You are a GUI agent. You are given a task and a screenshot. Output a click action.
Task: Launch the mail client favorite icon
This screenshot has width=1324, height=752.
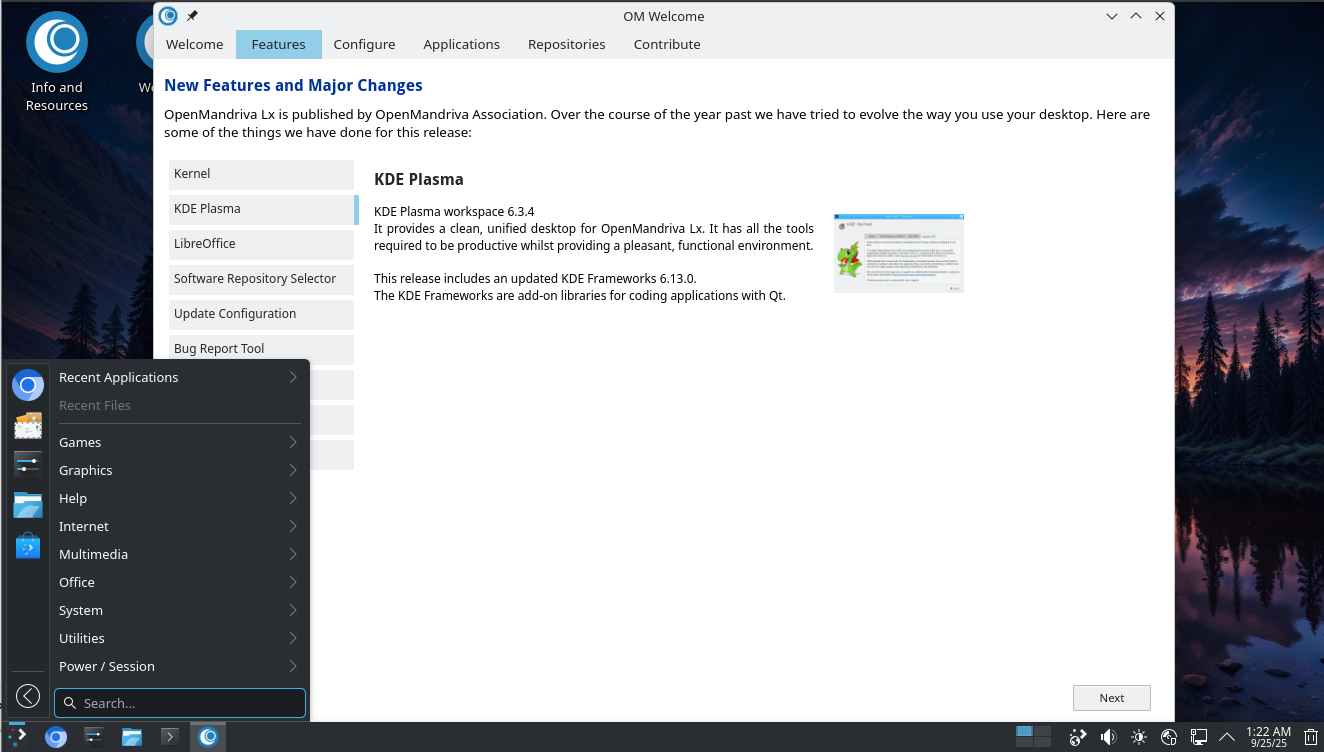(x=28, y=426)
